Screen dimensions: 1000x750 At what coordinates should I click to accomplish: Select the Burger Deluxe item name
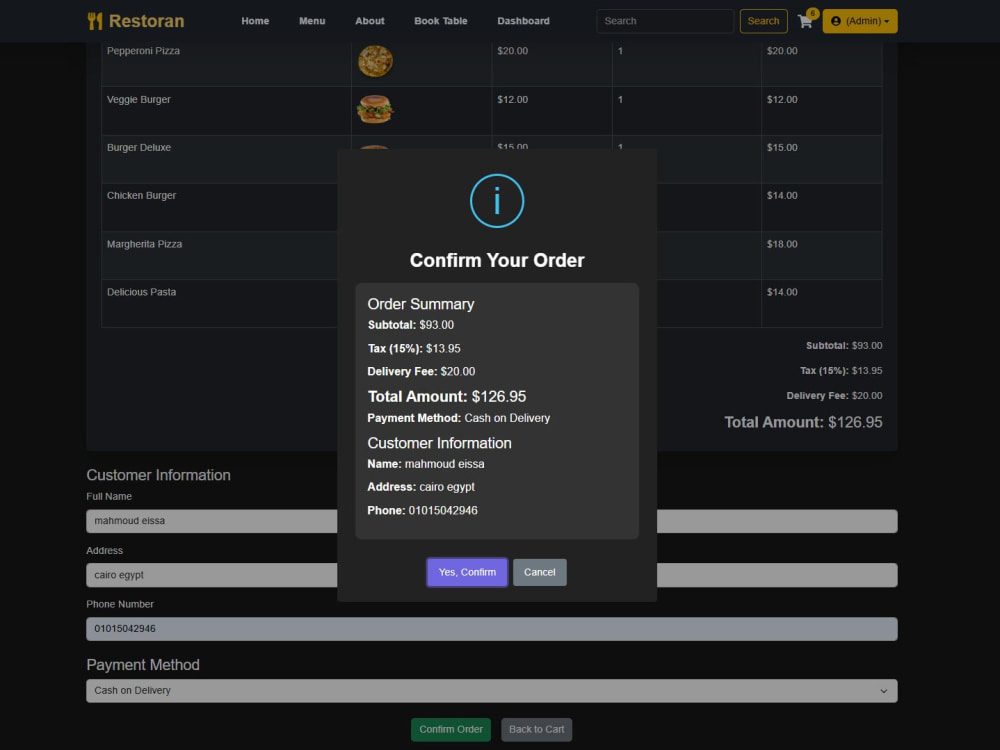138,147
